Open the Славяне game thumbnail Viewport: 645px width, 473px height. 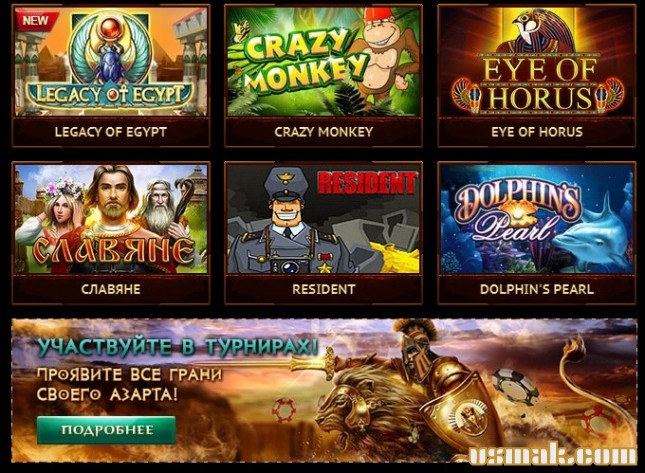(x=111, y=219)
